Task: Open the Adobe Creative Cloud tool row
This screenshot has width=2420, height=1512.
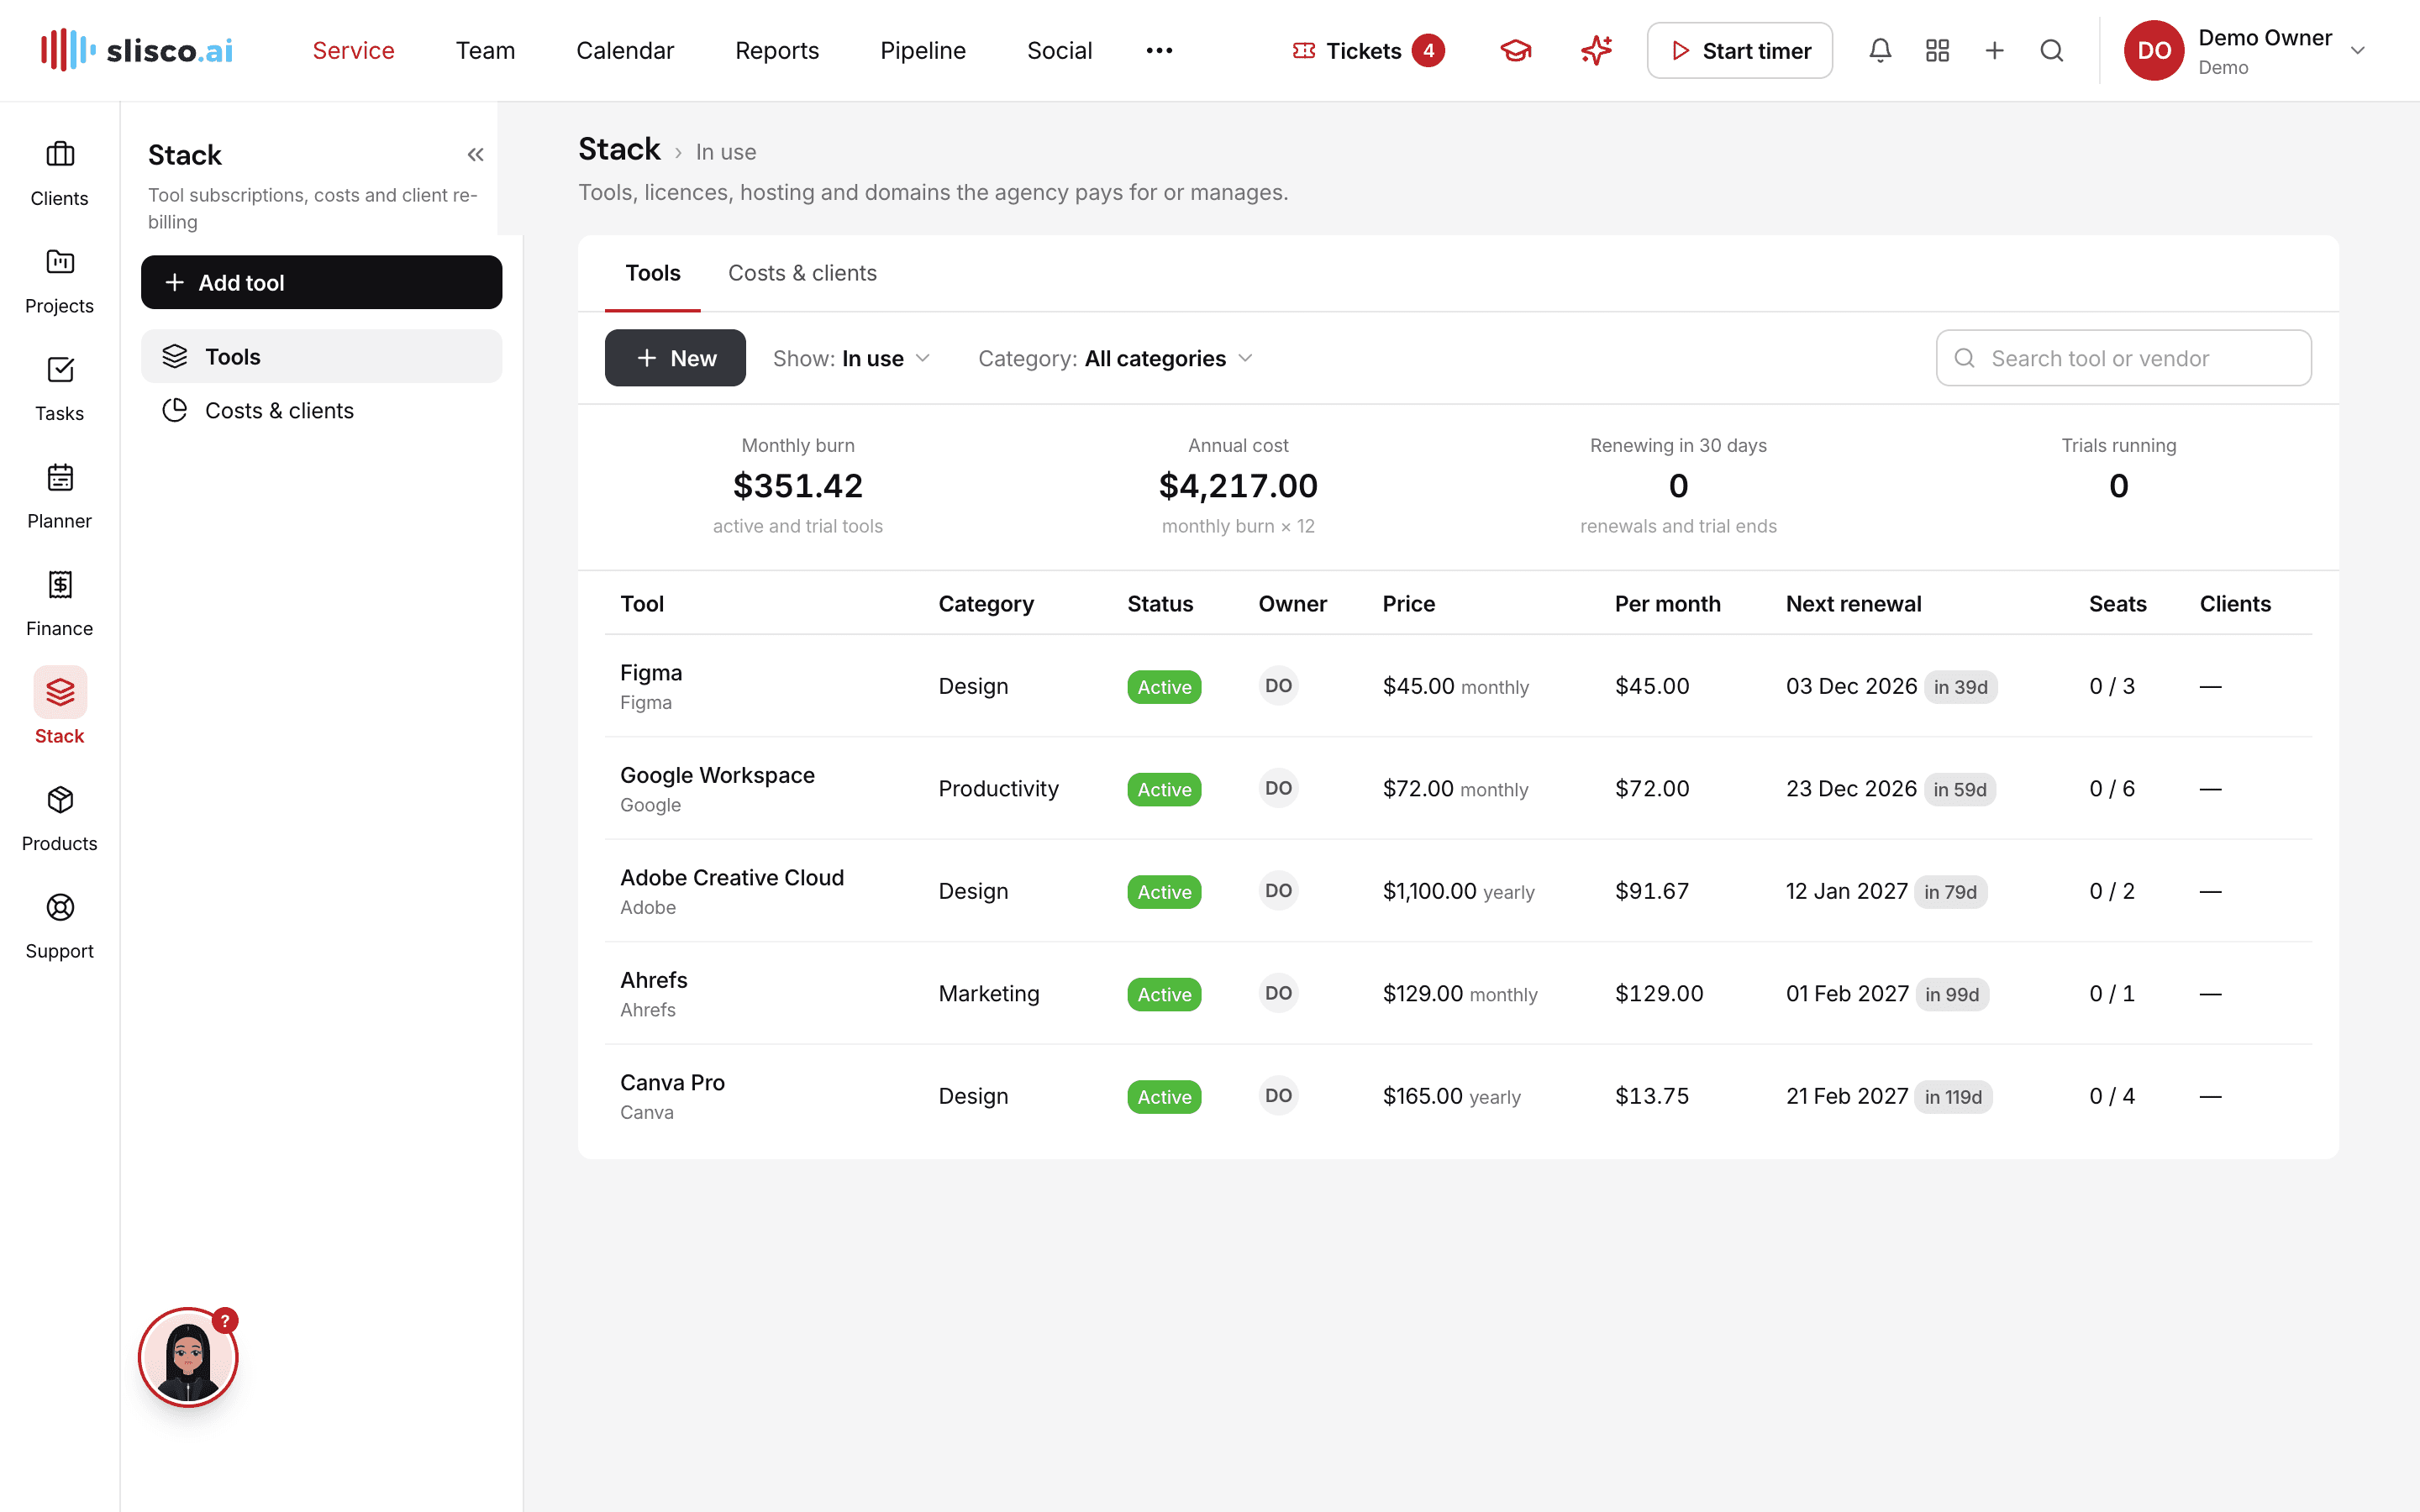Action: tap(1458, 891)
